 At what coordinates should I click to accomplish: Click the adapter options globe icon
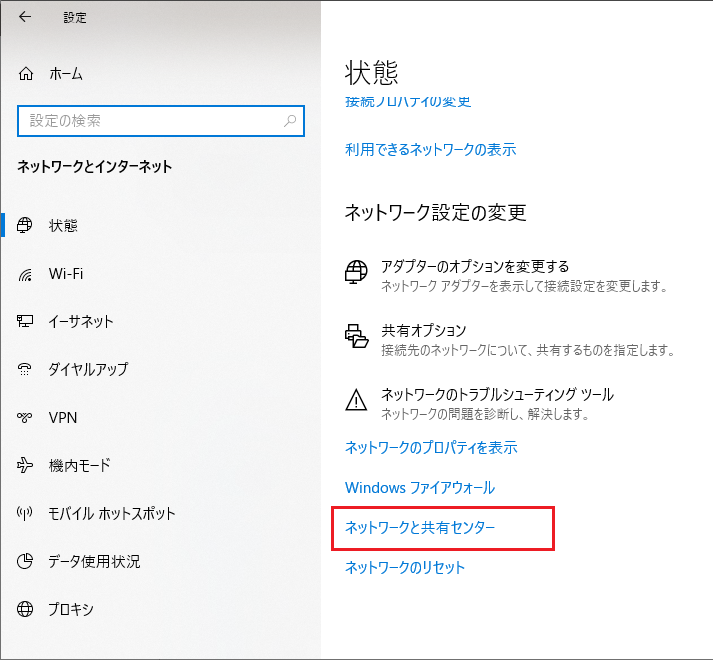point(356,273)
